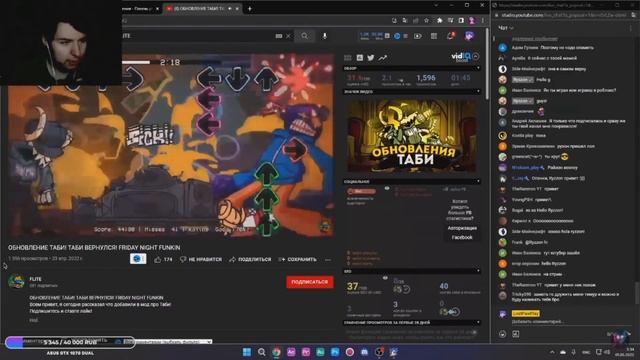Open the Chrome extensions puzzle icon
Image resolution: width=640 pixels, height=360 pixels.
(x=440, y=20)
